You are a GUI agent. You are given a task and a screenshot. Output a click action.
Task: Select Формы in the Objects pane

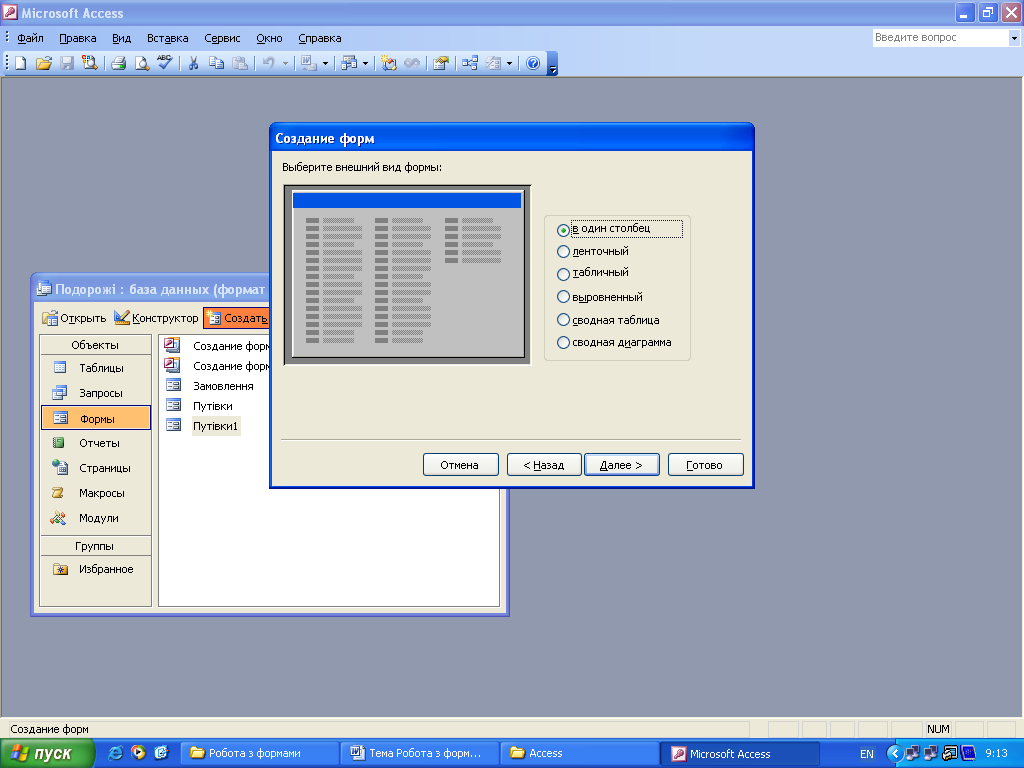95,418
